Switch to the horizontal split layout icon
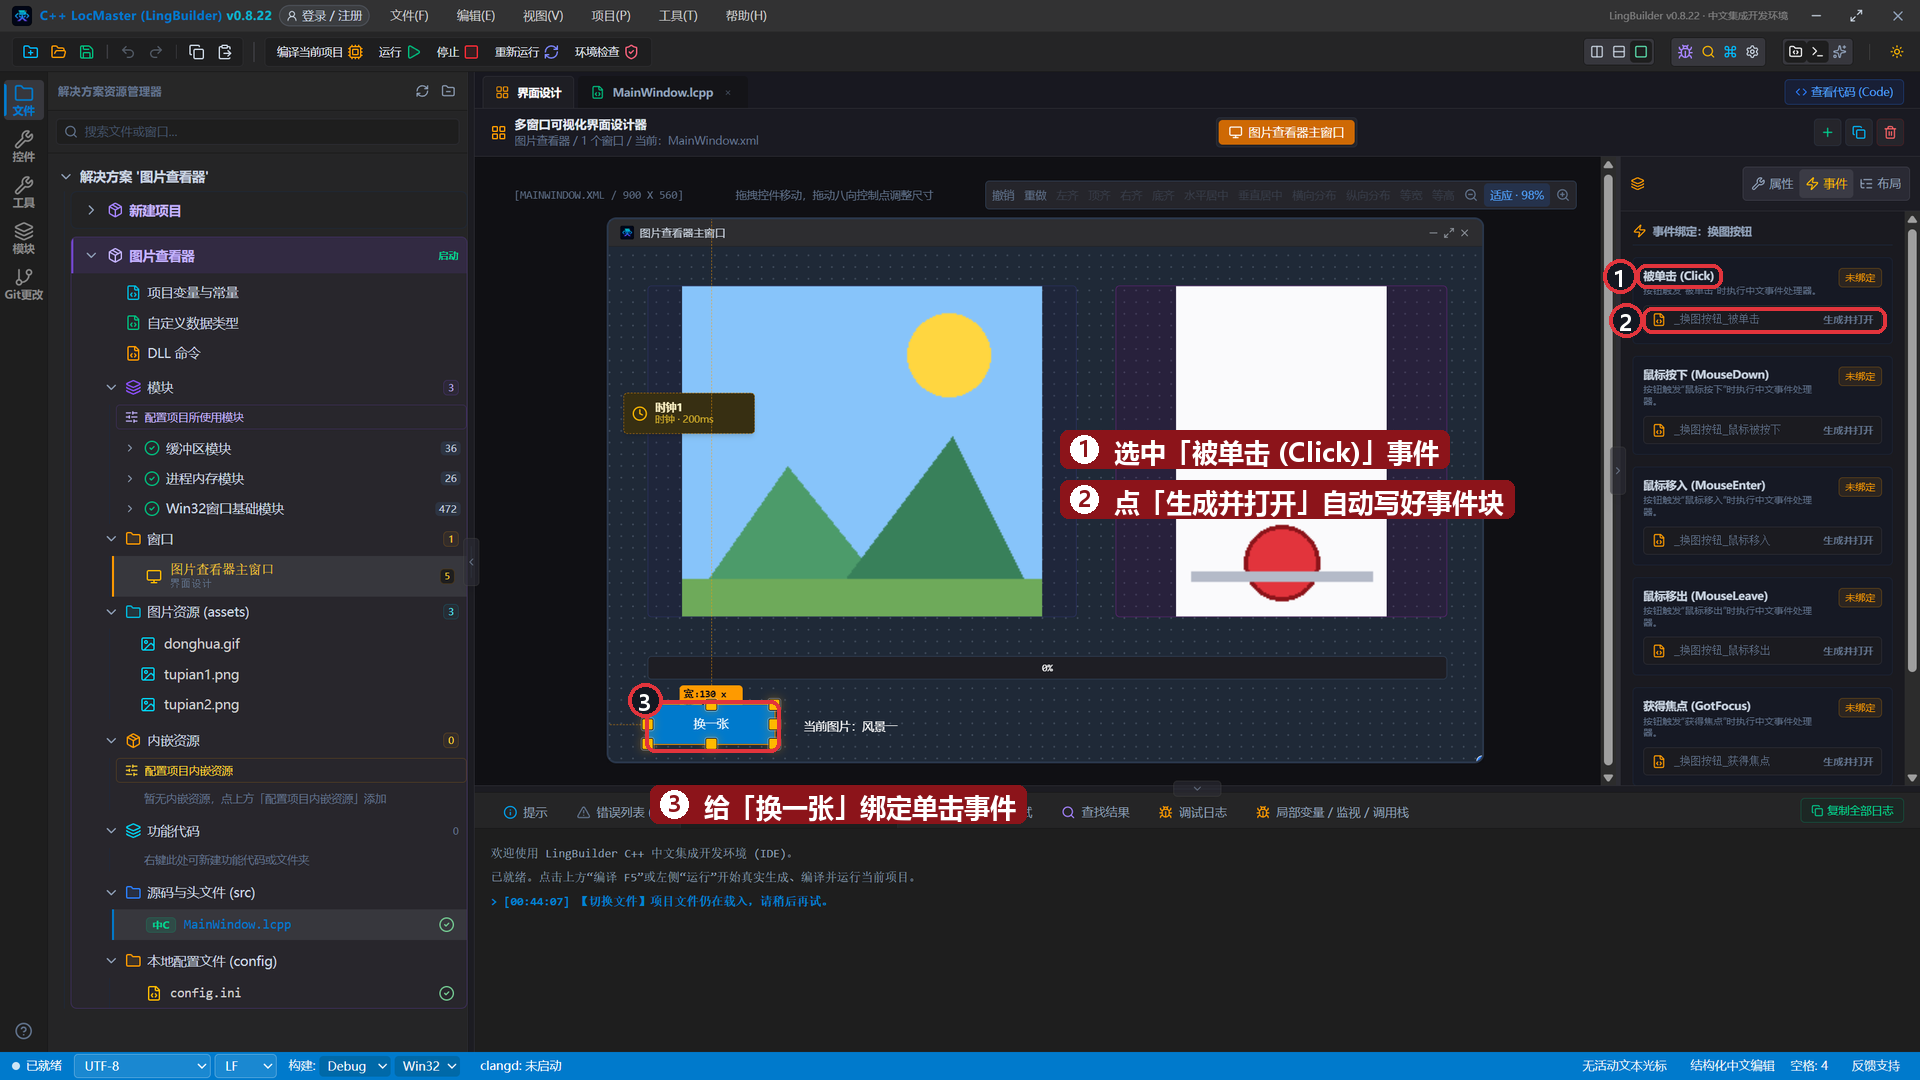This screenshot has height=1080, width=1920. (1619, 52)
